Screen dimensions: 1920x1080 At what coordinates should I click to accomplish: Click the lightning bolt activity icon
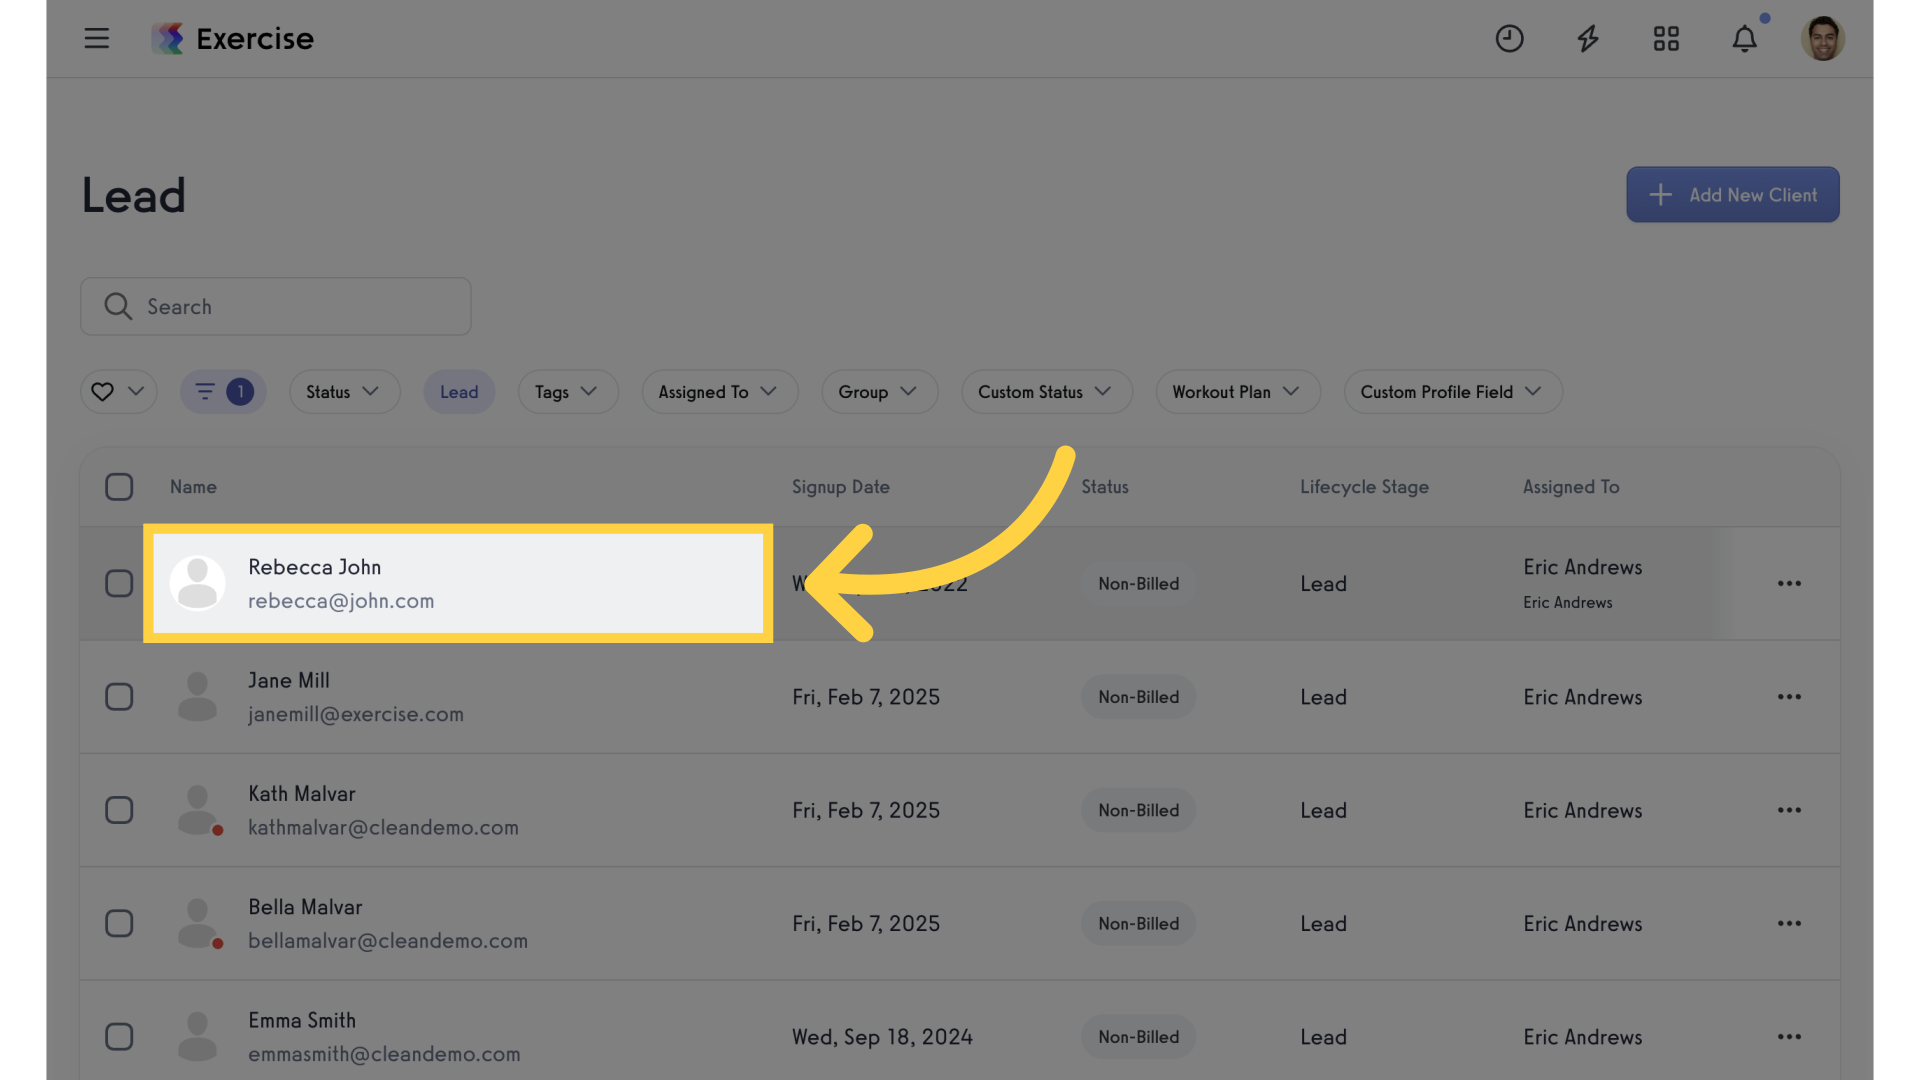(1588, 36)
